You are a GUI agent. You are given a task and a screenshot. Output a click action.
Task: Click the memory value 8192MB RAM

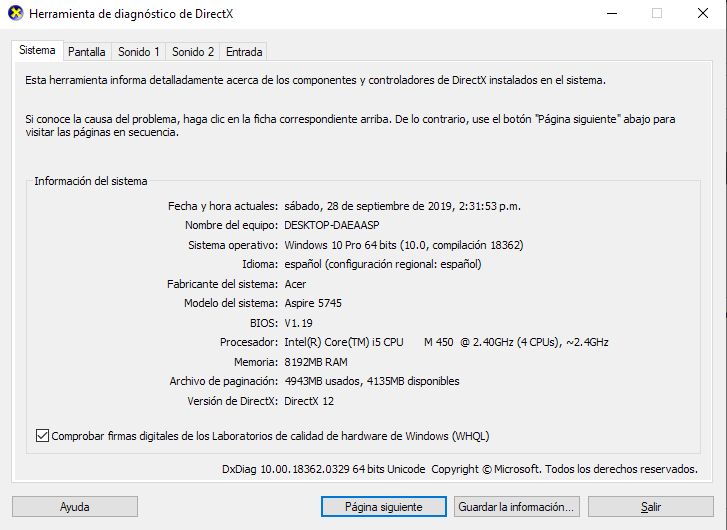[x=316, y=362]
